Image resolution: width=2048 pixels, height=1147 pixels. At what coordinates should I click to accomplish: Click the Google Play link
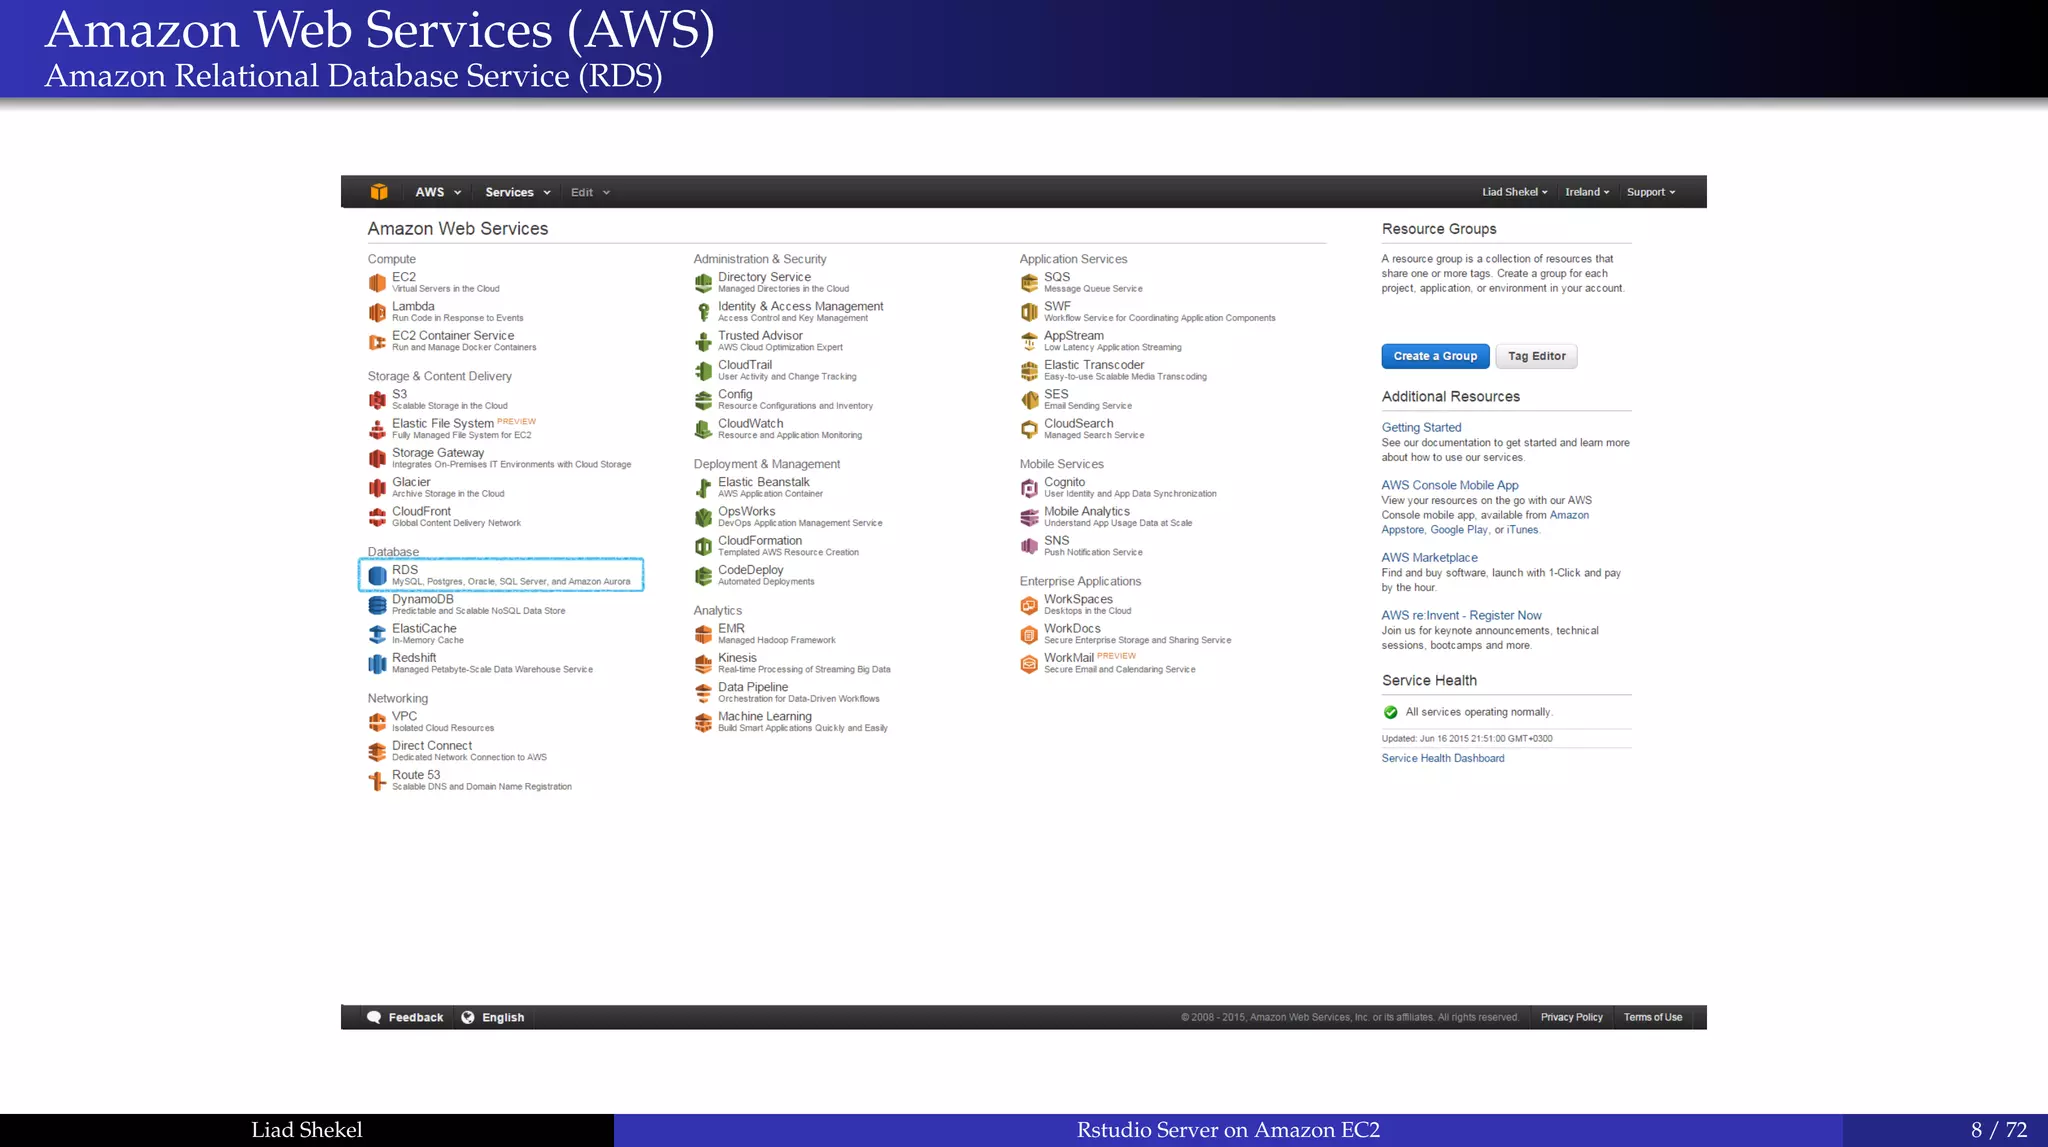(x=1458, y=530)
